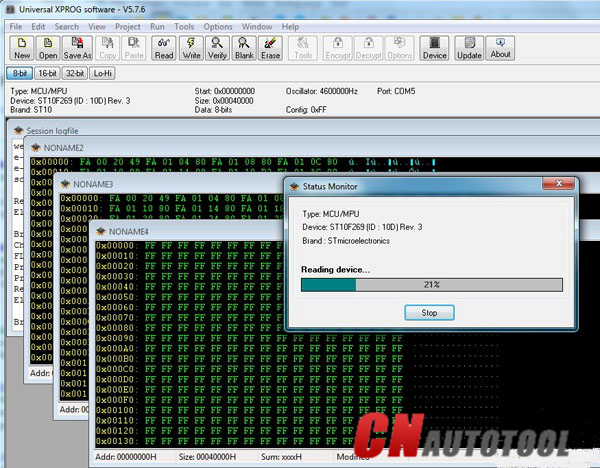
Task: Click address 0x000A0 row in NONAME4
Action: click(249, 348)
